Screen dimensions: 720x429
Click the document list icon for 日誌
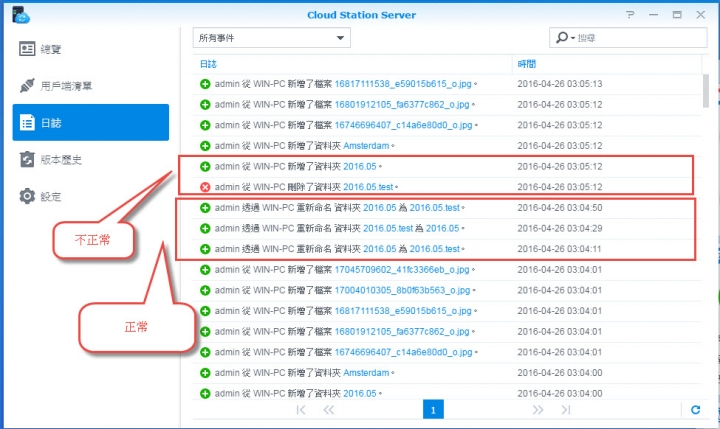27,123
